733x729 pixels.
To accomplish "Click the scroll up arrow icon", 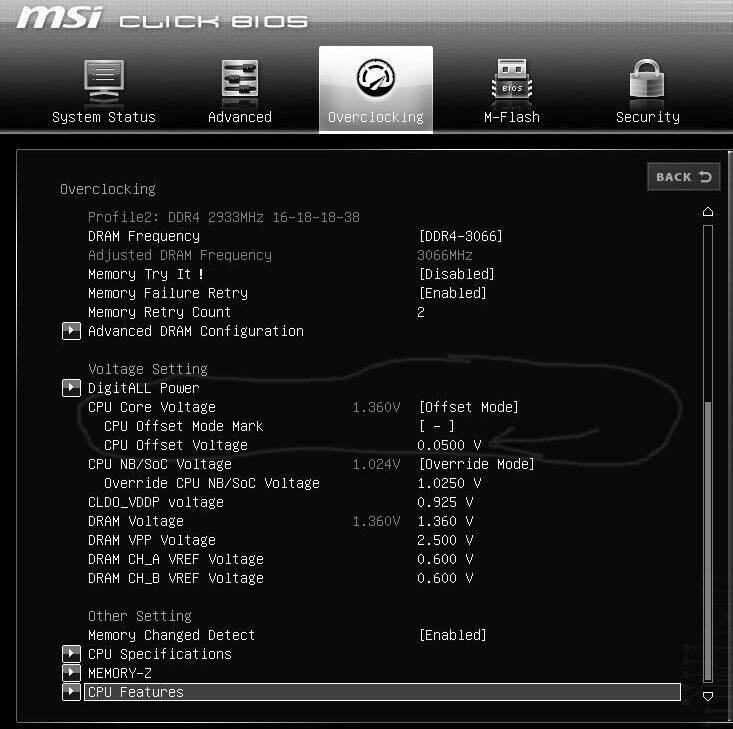I will (708, 212).
